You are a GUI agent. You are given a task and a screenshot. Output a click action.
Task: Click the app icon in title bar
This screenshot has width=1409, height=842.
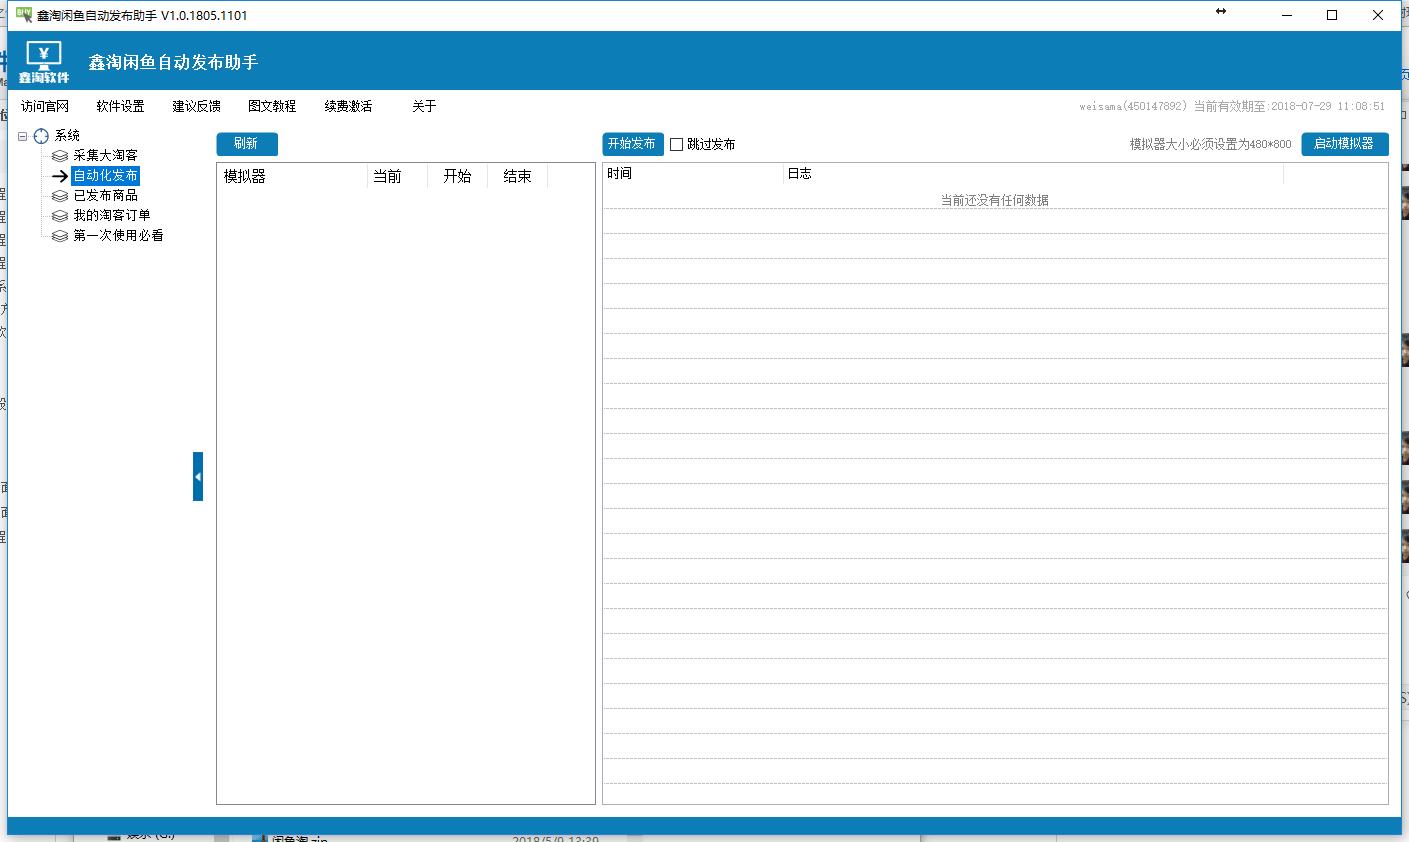coord(23,15)
